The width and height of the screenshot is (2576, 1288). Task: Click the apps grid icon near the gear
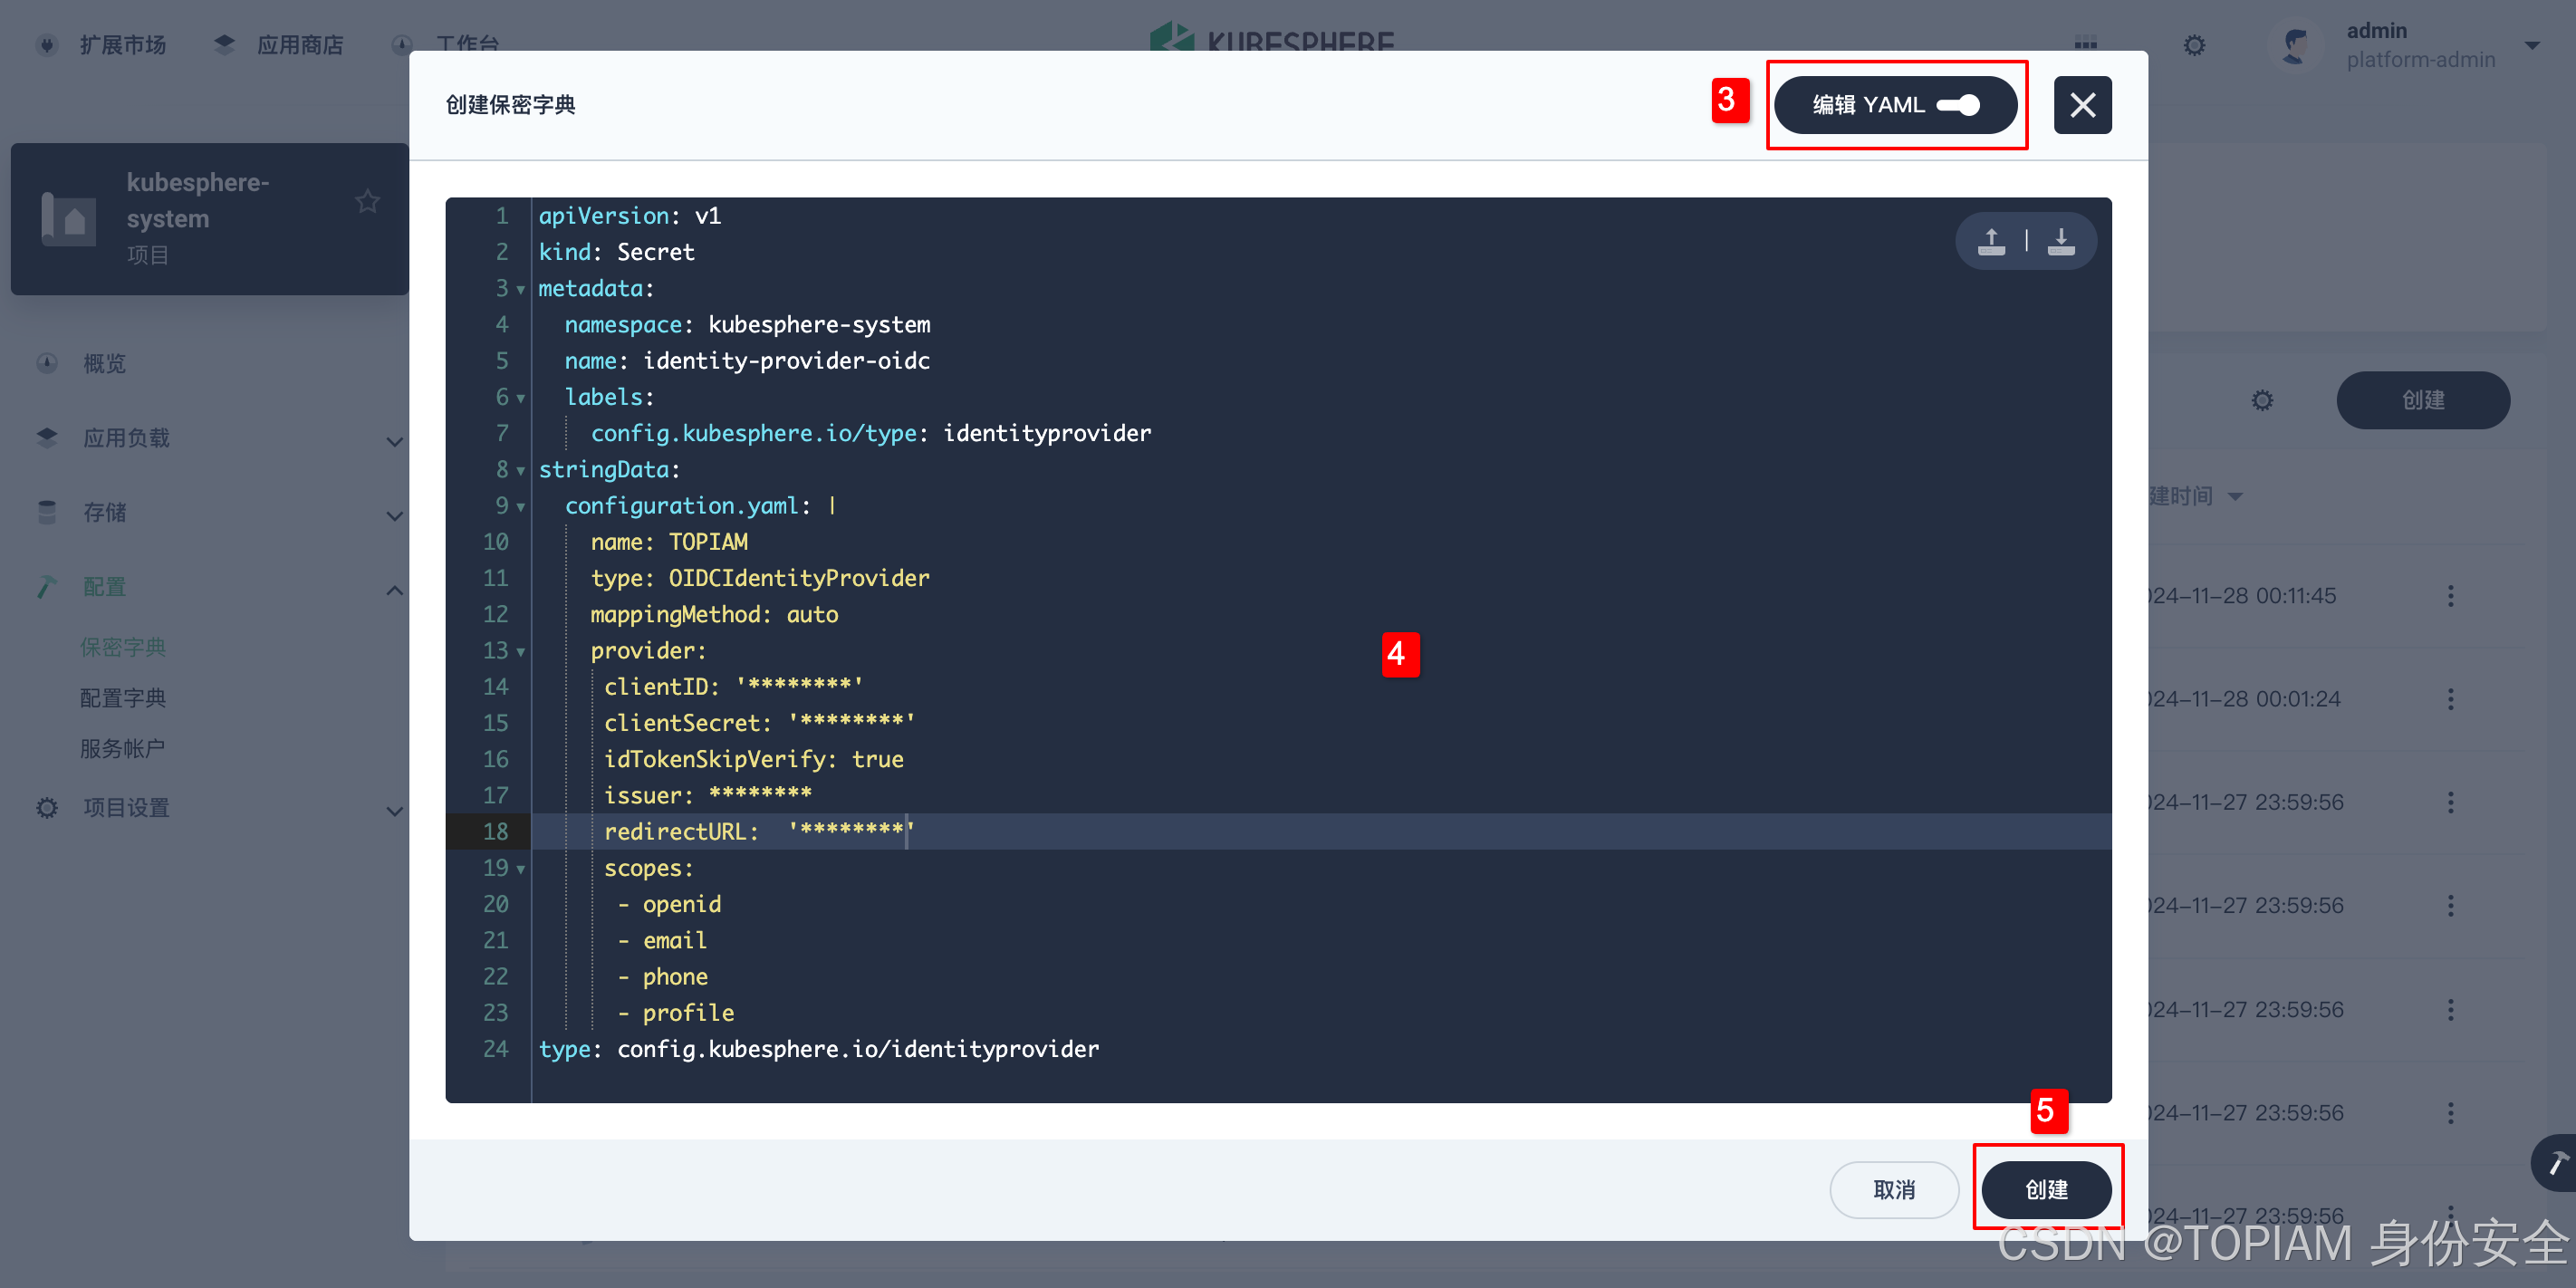2086,45
